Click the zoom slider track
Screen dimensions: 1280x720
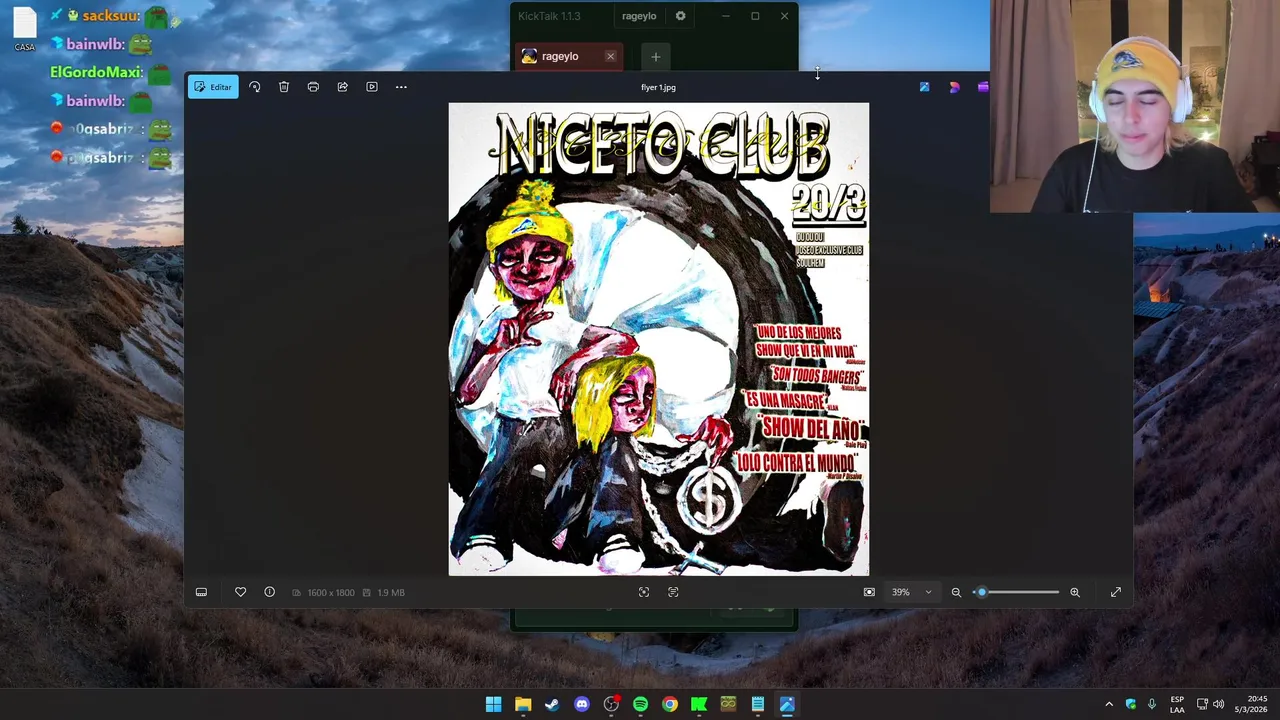[1016, 592]
